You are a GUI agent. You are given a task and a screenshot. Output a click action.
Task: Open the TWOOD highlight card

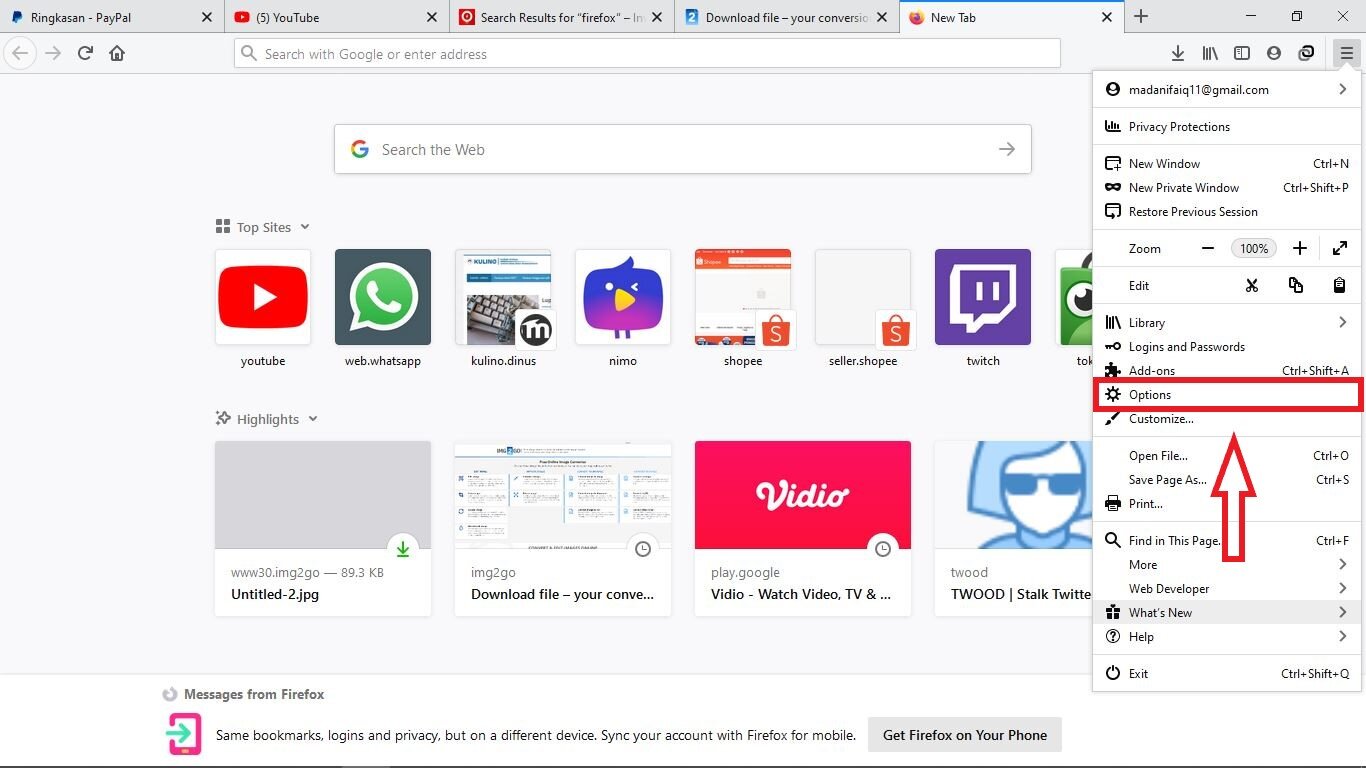[x=1013, y=528]
